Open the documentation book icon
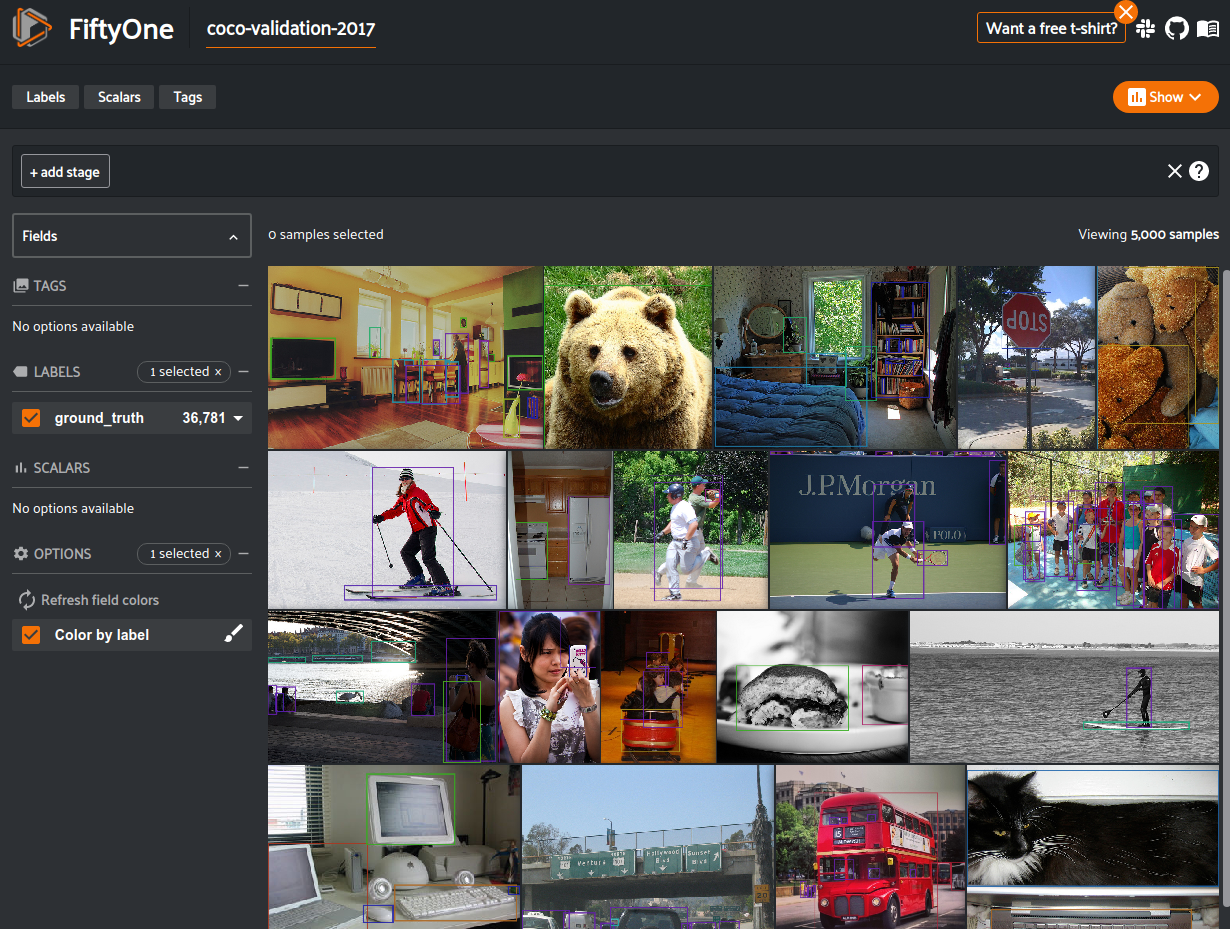This screenshot has height=929, width=1230. click(1208, 29)
